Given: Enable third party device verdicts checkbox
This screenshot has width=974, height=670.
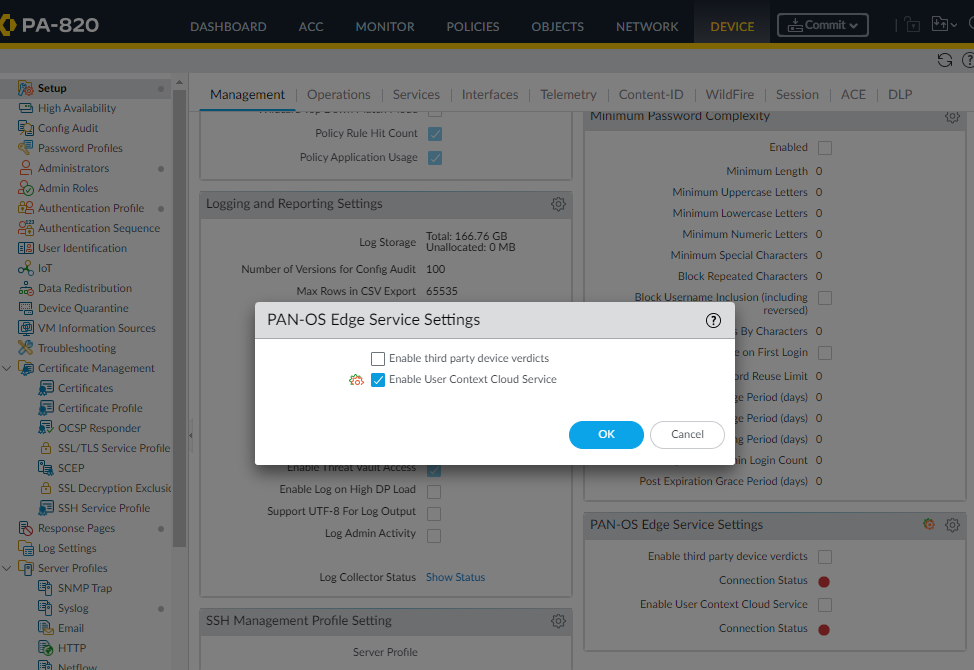Looking at the screenshot, I should [x=378, y=358].
